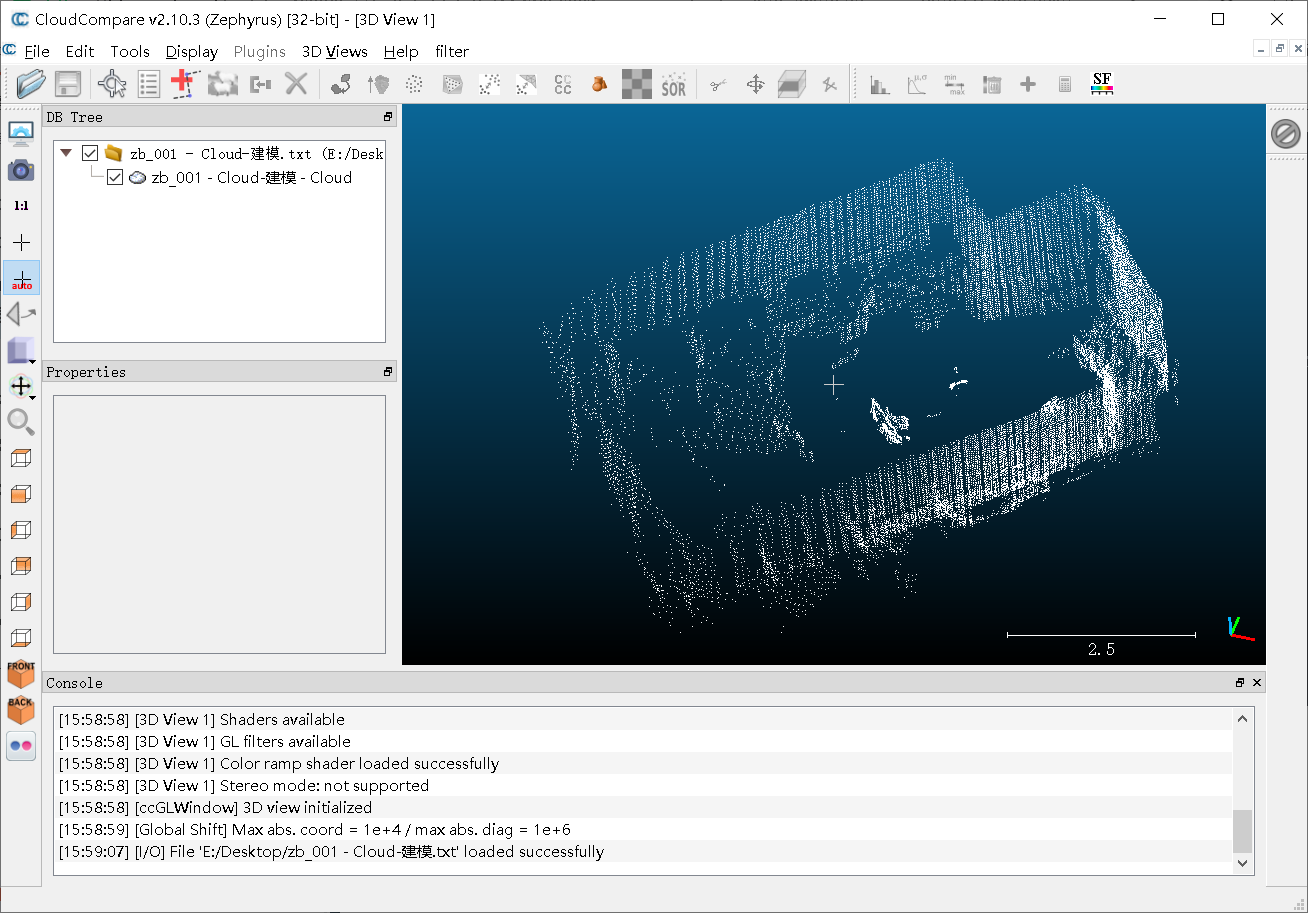Screen dimensions: 1308x913
Task: Click the Subsample point cloud icon
Action: click(x=415, y=85)
